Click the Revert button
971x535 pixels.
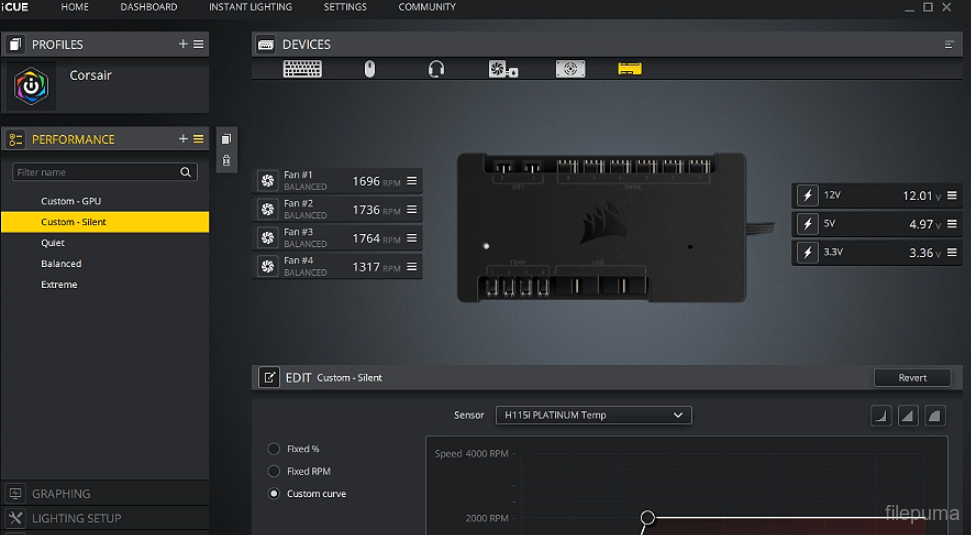point(912,378)
